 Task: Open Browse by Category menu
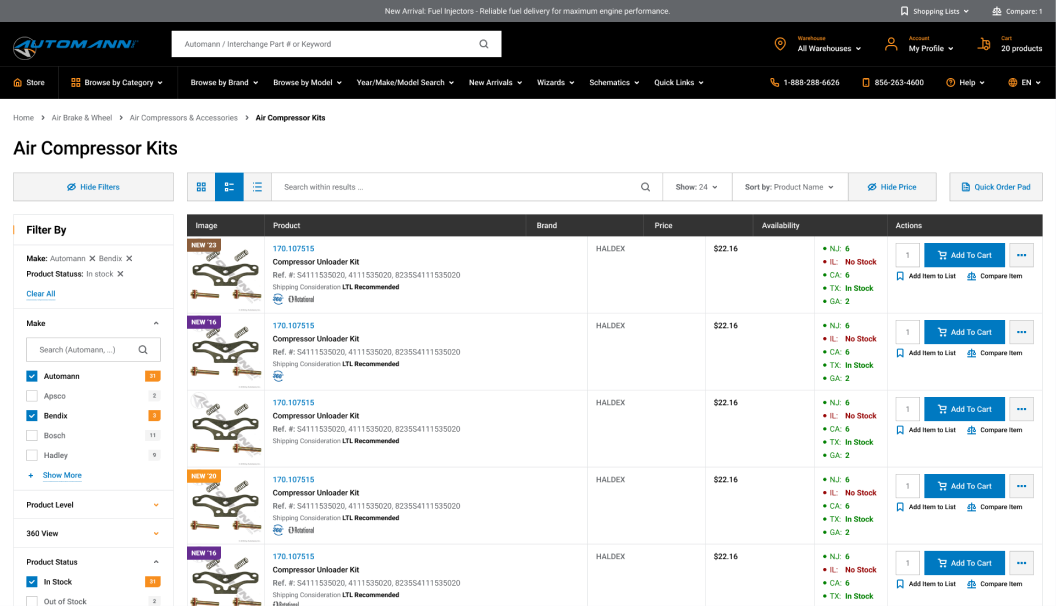pyautogui.click(x=117, y=82)
